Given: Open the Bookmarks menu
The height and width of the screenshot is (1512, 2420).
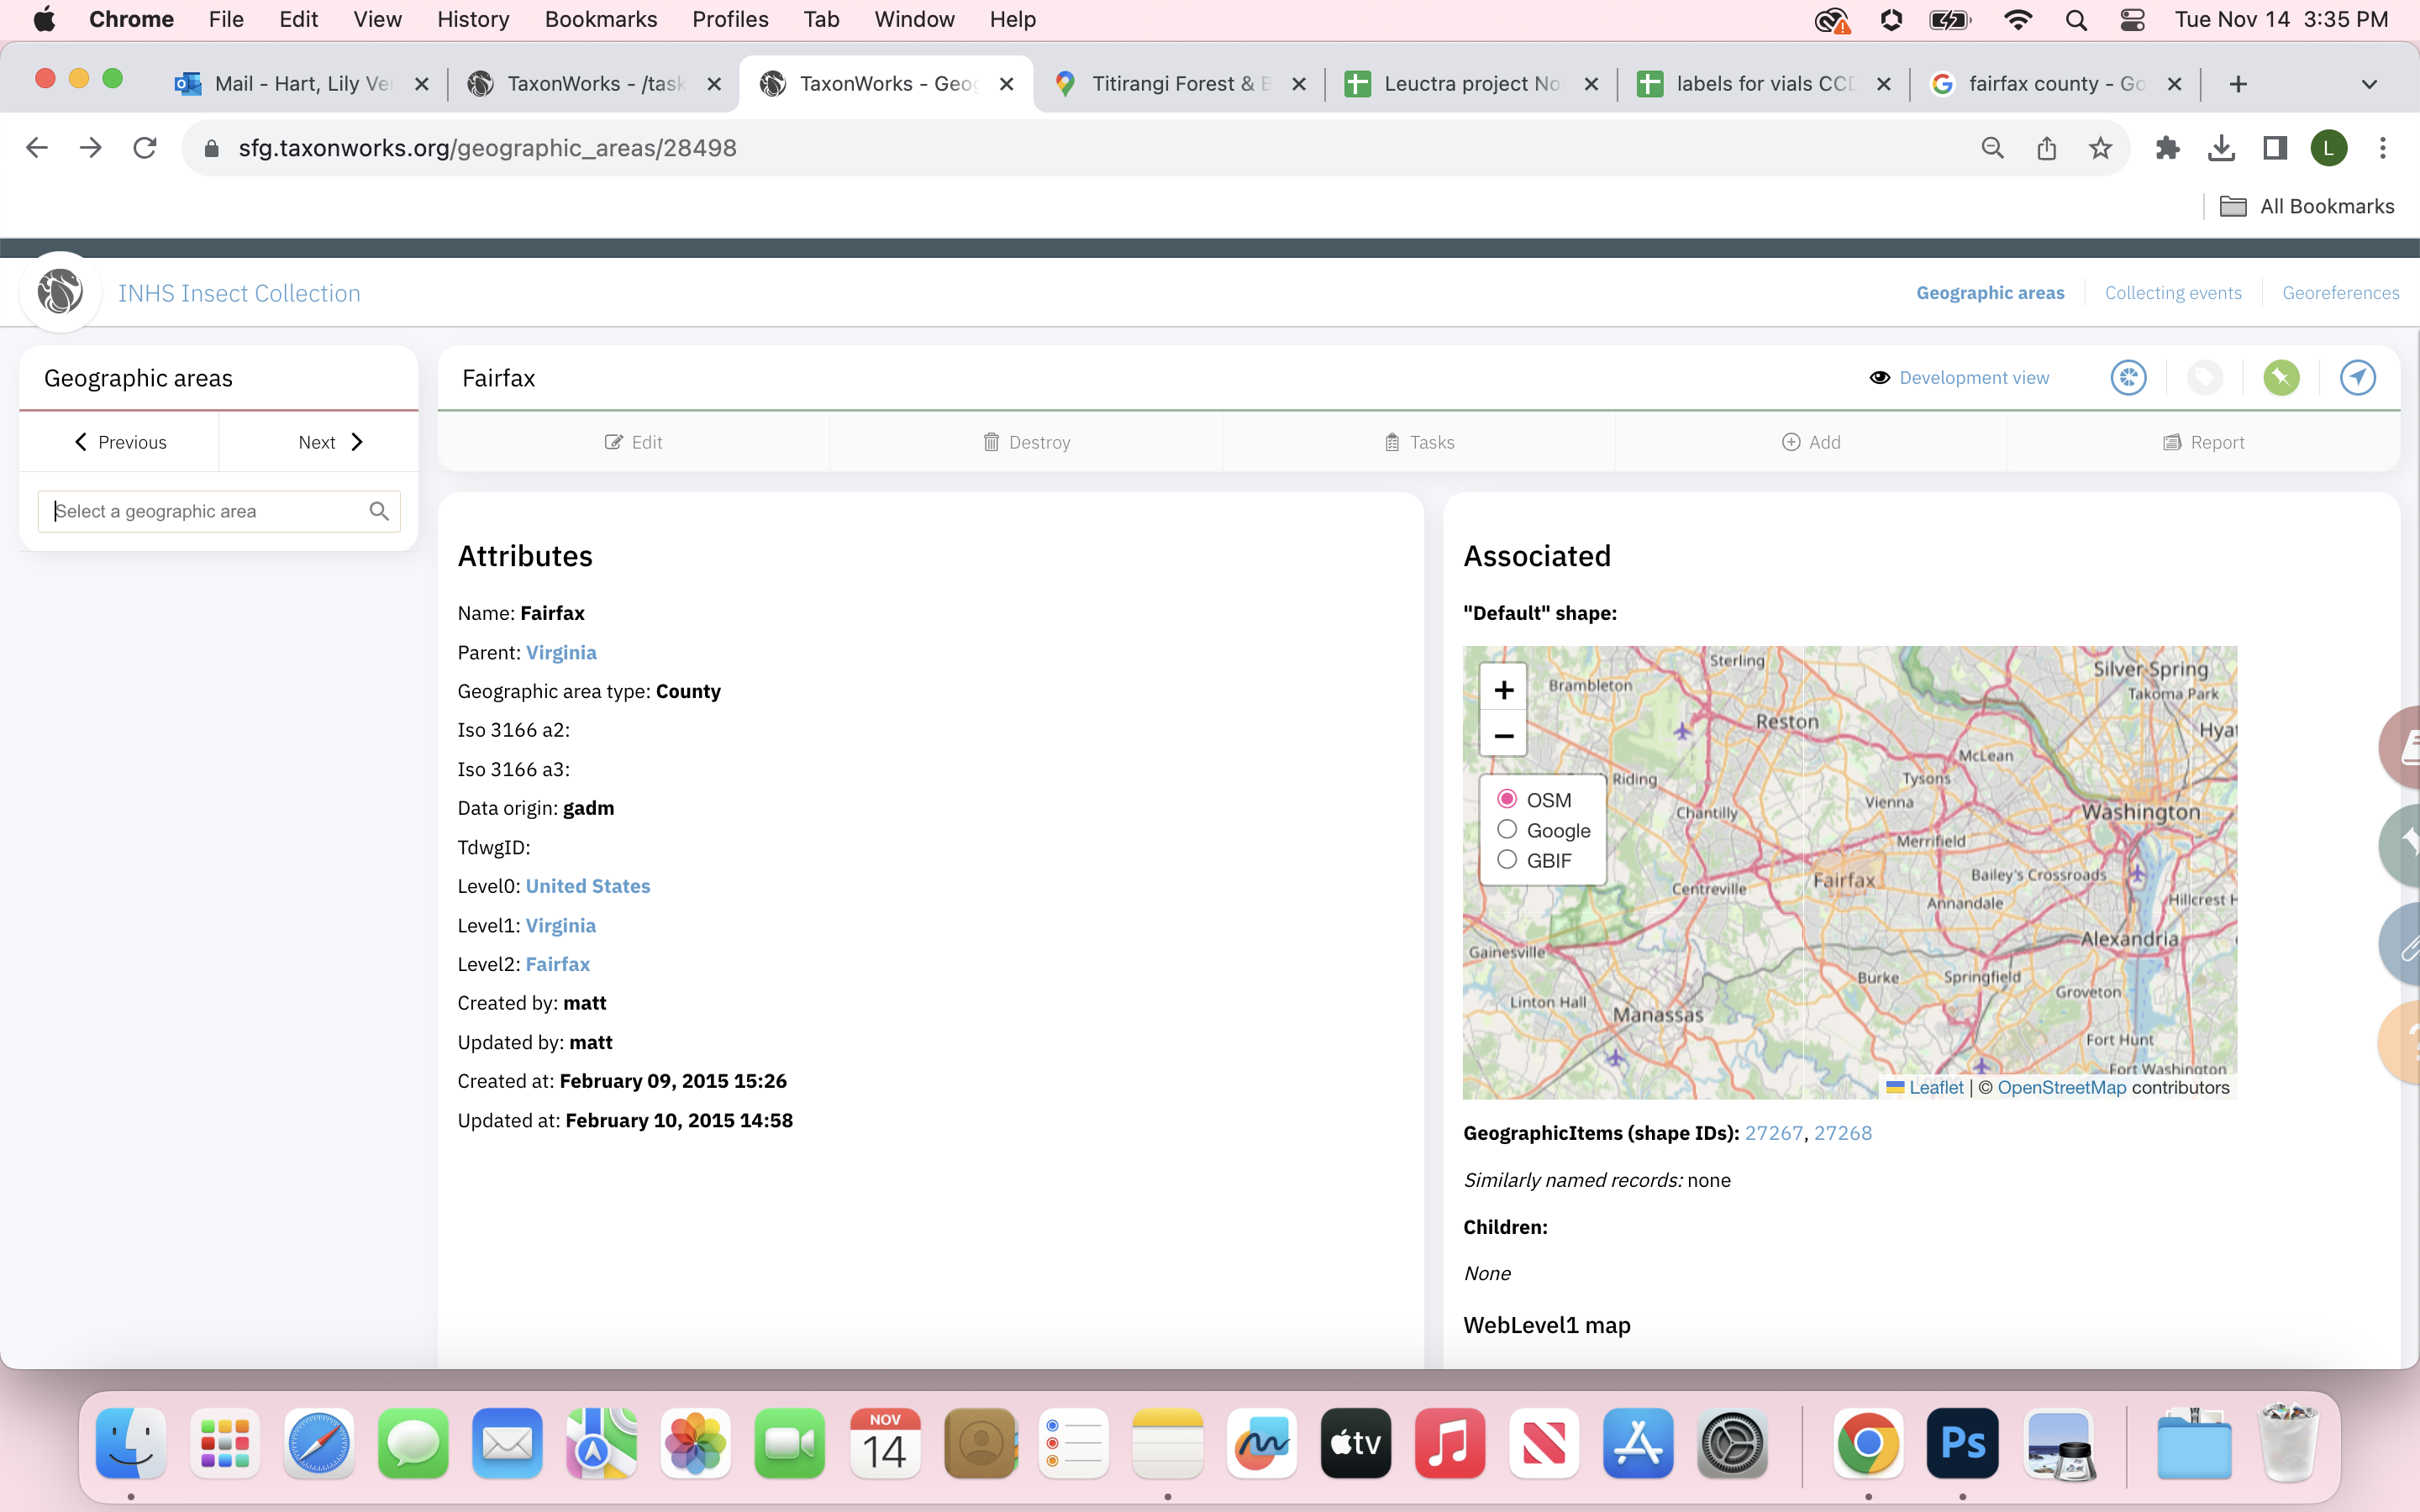Looking at the screenshot, I should coord(600,19).
